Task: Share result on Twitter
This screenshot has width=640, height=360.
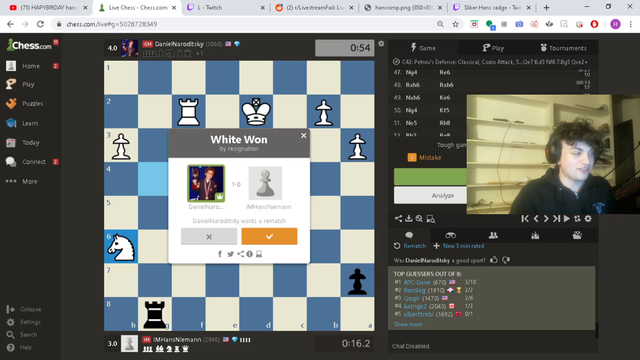Action: point(230,254)
